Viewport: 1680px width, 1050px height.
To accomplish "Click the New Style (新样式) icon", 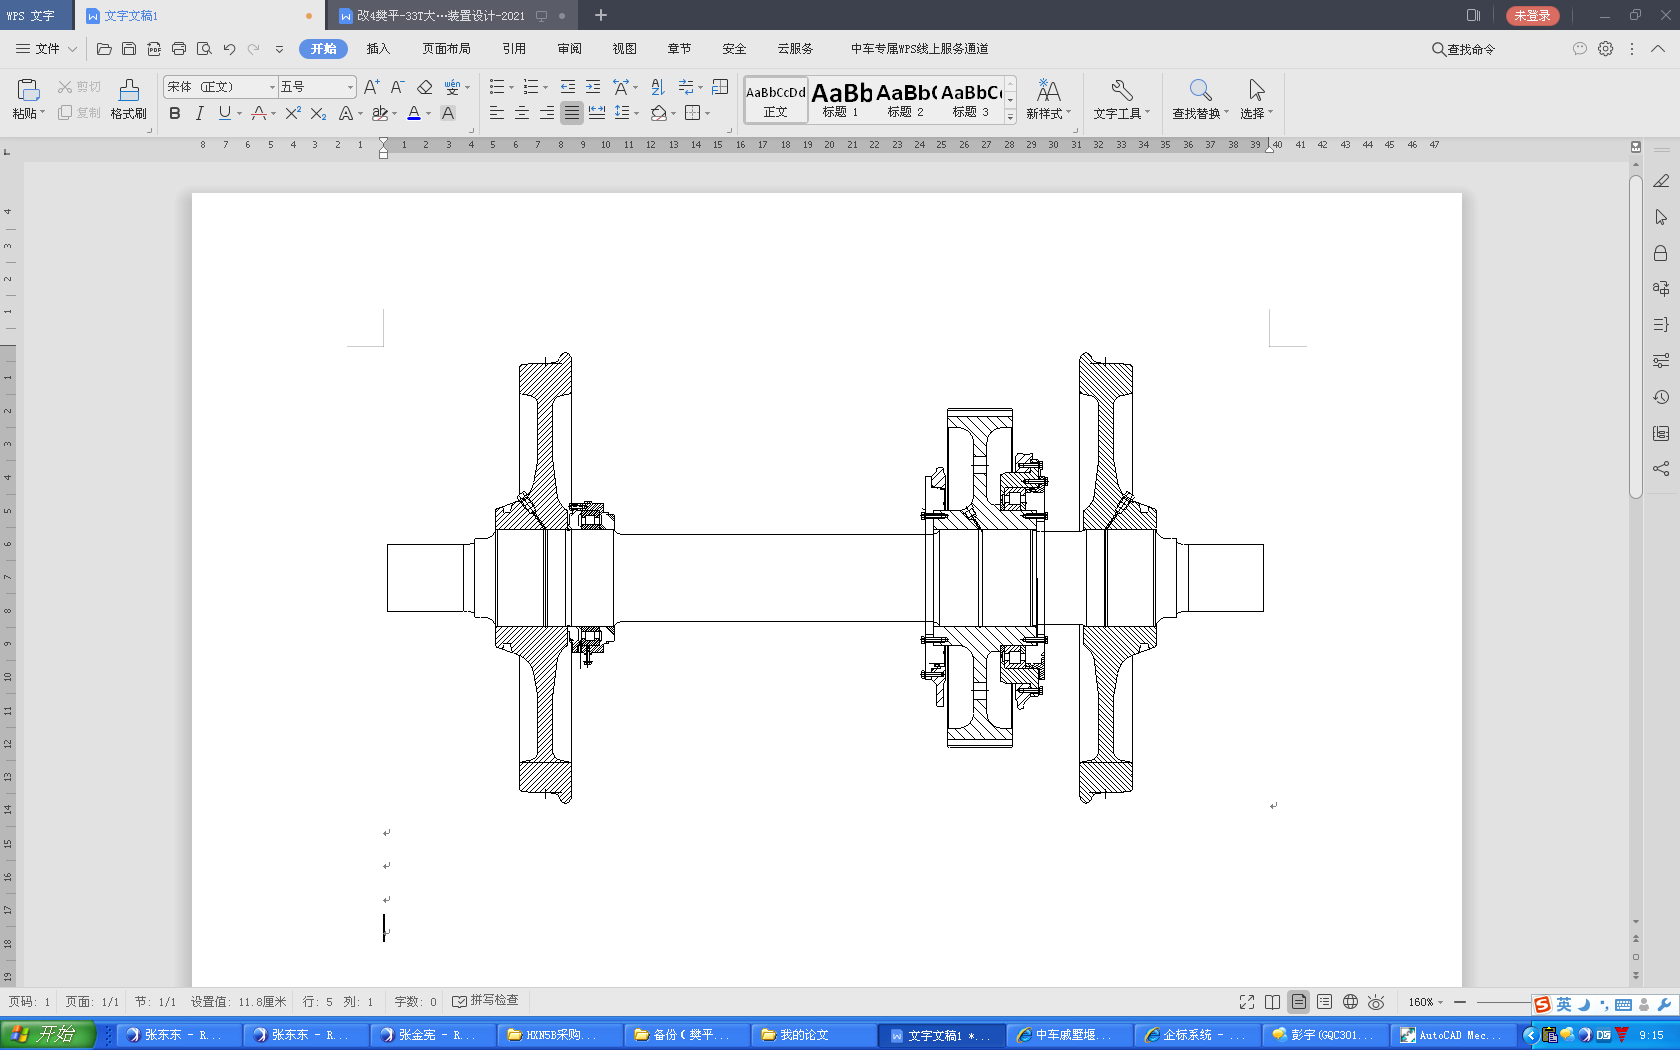I will pos(1048,90).
